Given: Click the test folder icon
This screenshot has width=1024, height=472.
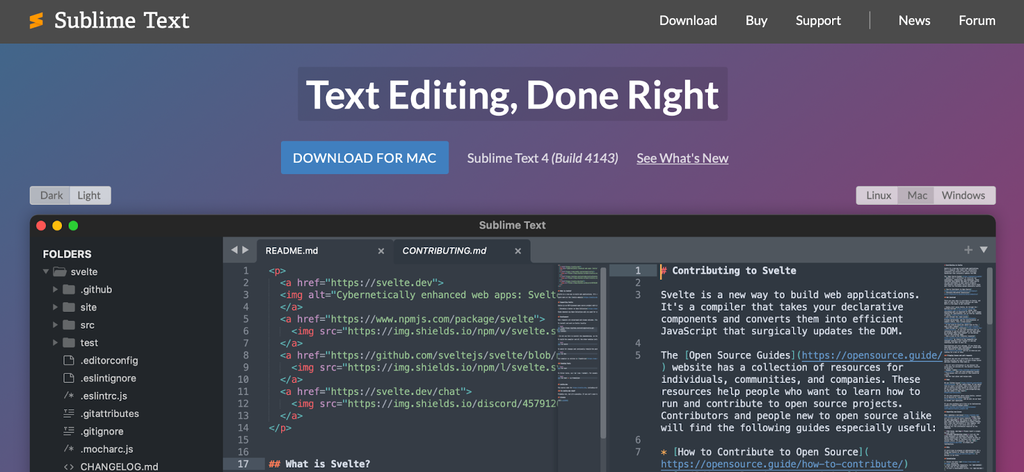Looking at the screenshot, I should 69,342.
